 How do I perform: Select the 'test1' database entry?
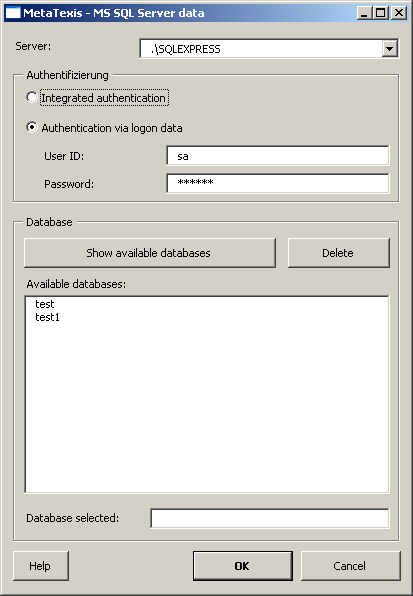(47, 317)
